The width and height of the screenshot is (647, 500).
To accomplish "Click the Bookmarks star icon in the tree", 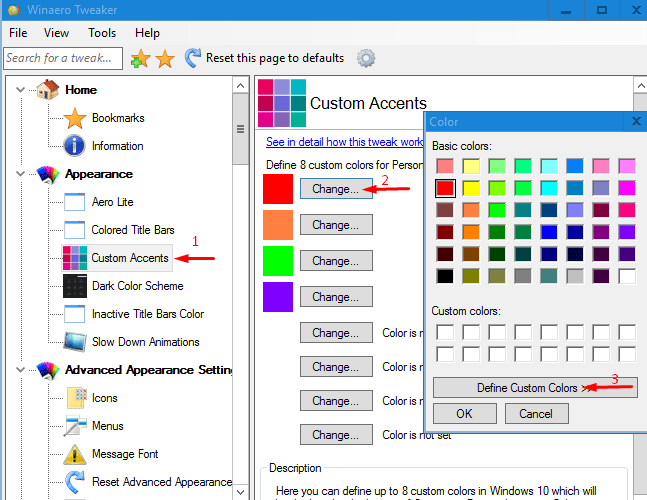I will pos(75,118).
